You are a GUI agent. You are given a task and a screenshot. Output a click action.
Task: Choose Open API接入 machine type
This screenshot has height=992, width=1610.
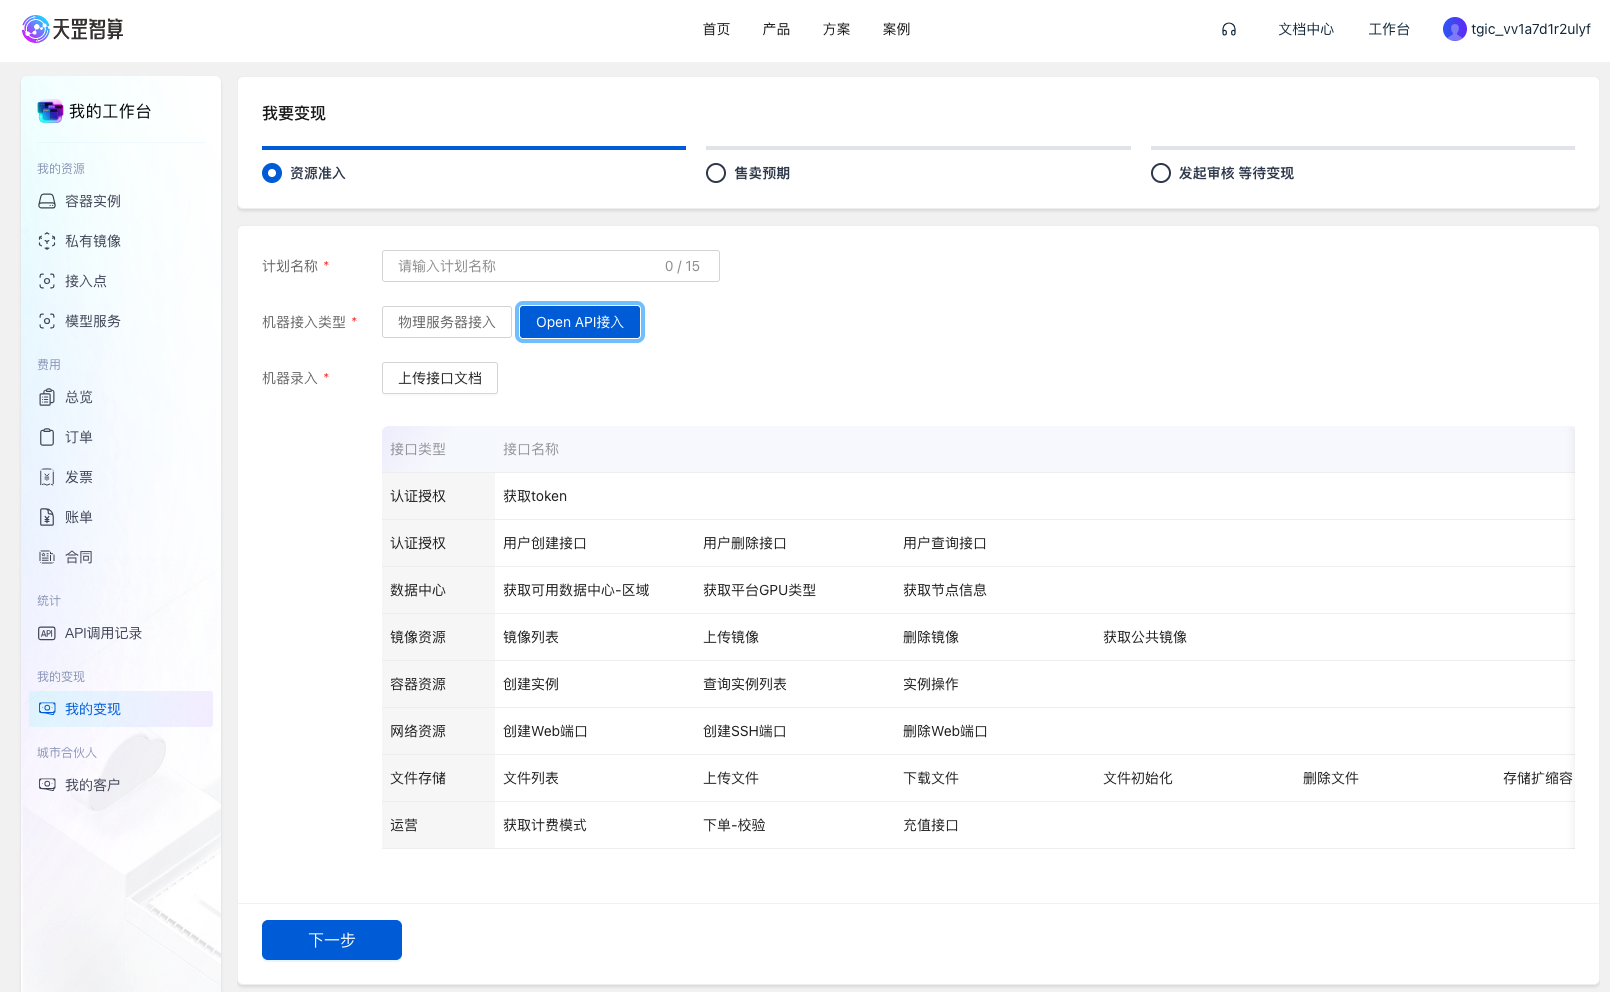click(x=580, y=322)
